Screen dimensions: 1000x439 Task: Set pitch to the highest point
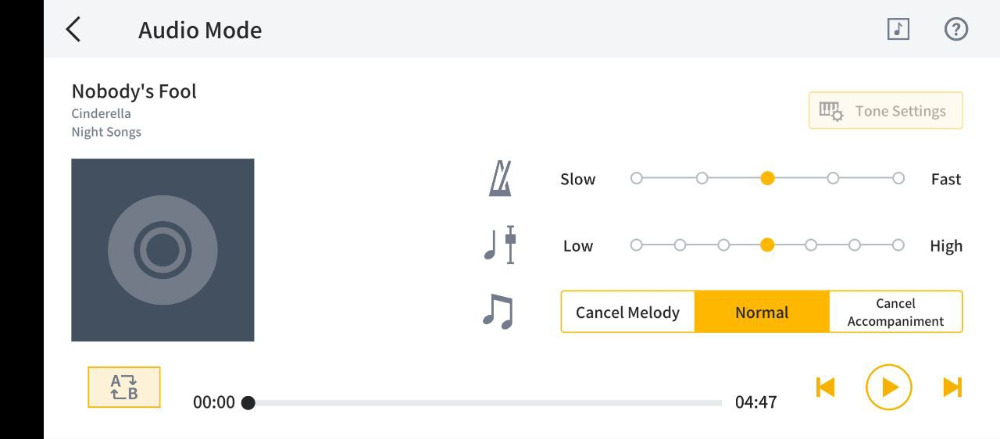(x=898, y=245)
